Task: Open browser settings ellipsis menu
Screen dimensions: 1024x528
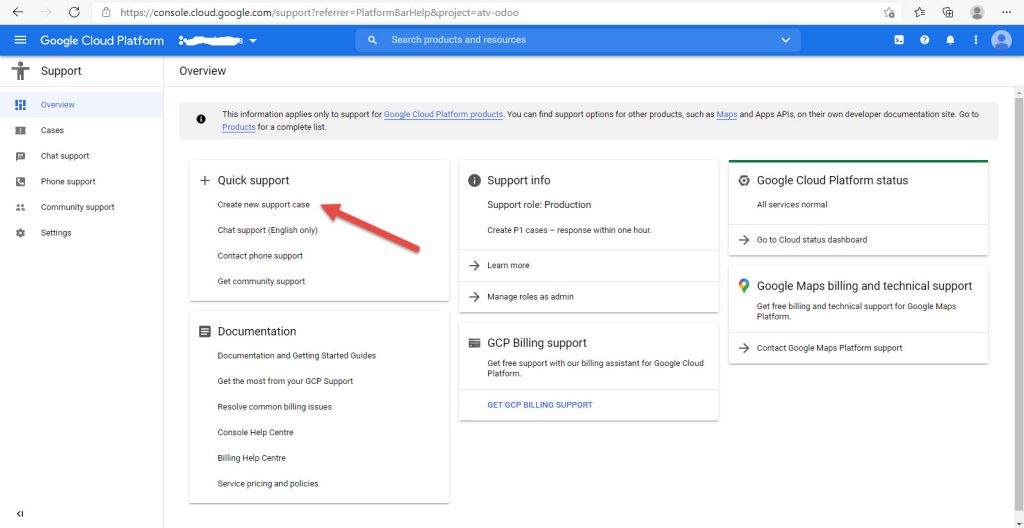Action: (x=1006, y=12)
